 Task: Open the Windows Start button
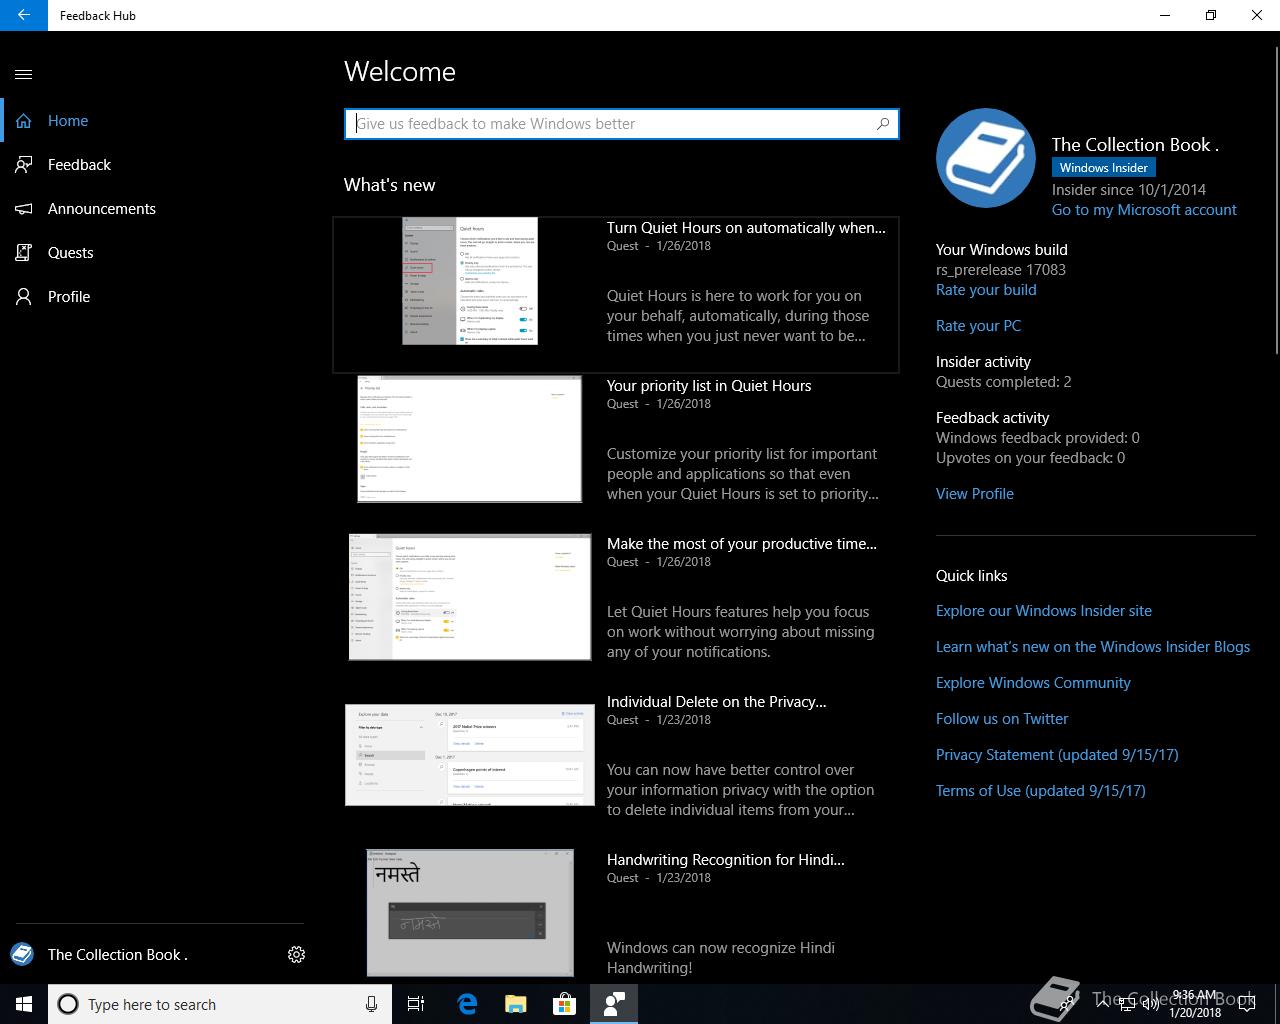tap(24, 1004)
